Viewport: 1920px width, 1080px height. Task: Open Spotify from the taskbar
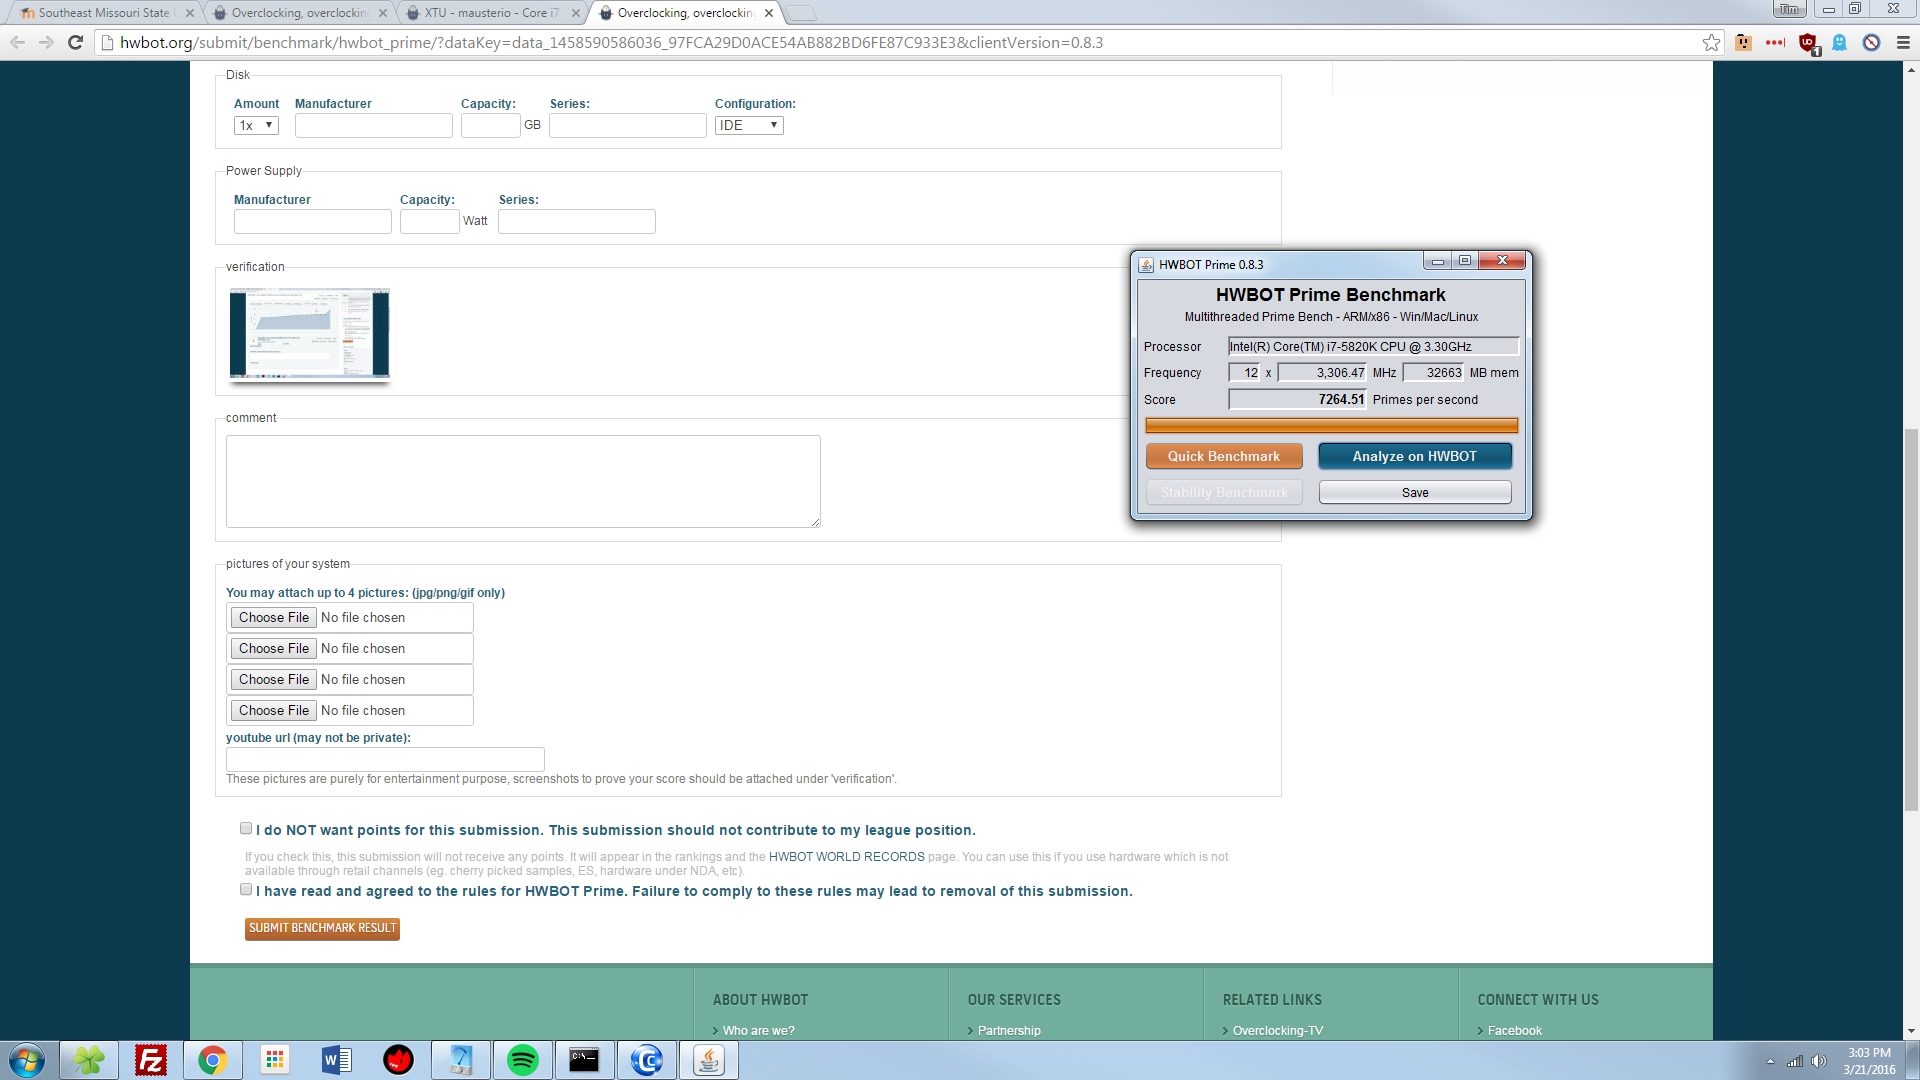(x=523, y=1060)
